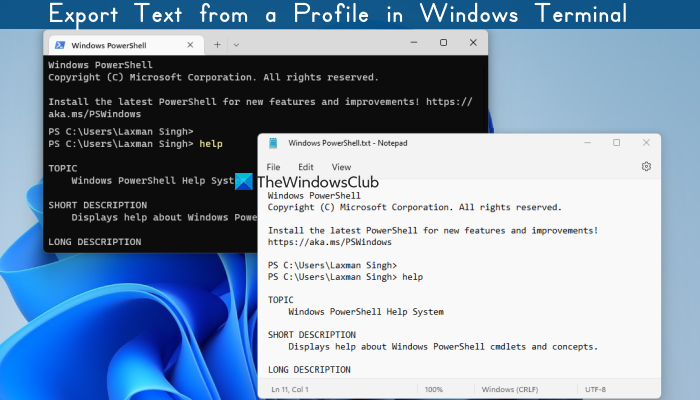The image size is (700, 400).
Task: Click 'Install the latest PowerShell' line in terminal
Action: pos(260,102)
